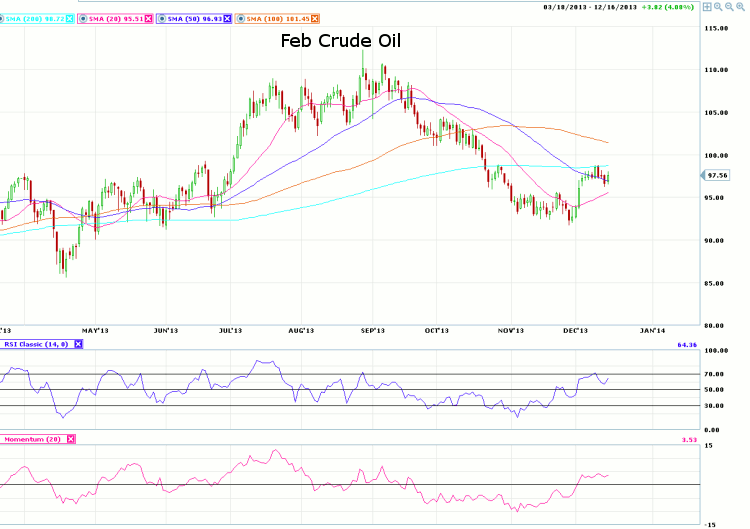
Task: Toggle the SMA (20) visibility dot
Action: click(x=83, y=19)
